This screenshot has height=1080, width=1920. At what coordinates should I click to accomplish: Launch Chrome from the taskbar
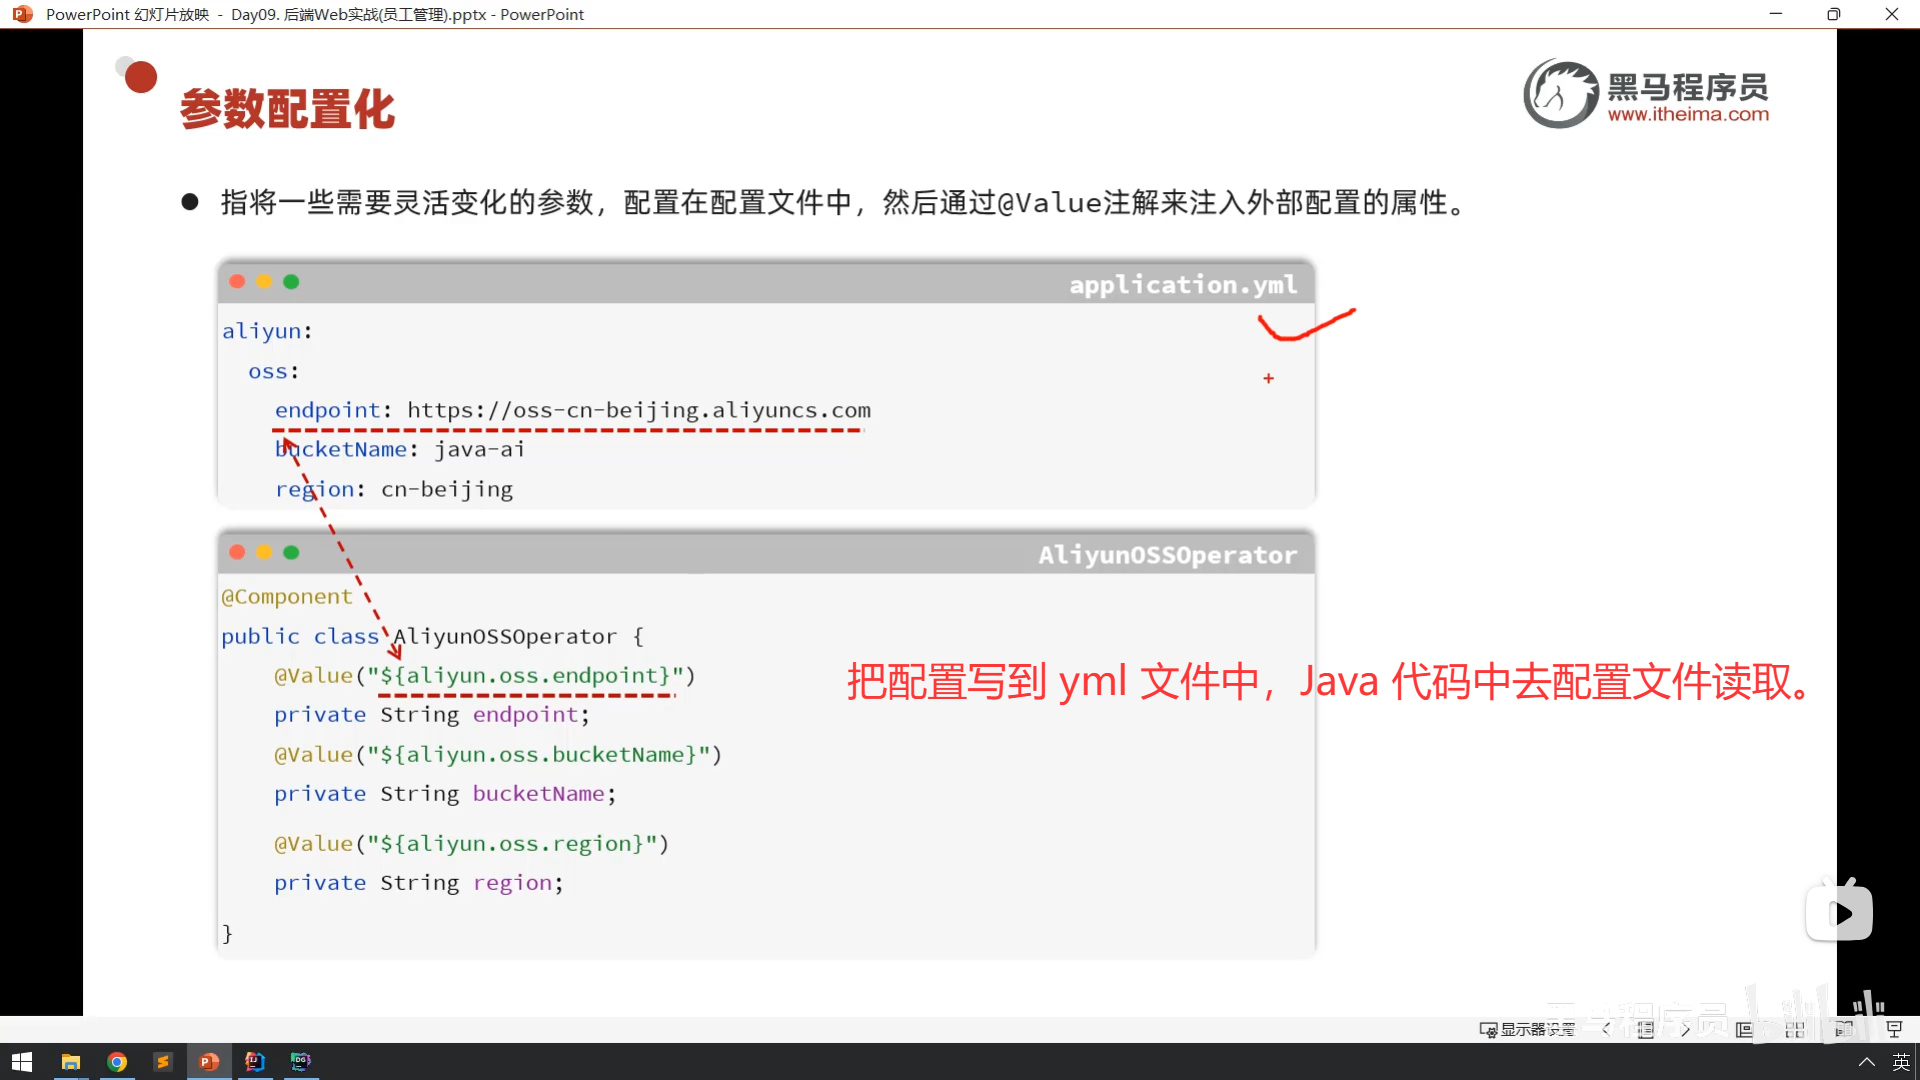click(117, 1061)
